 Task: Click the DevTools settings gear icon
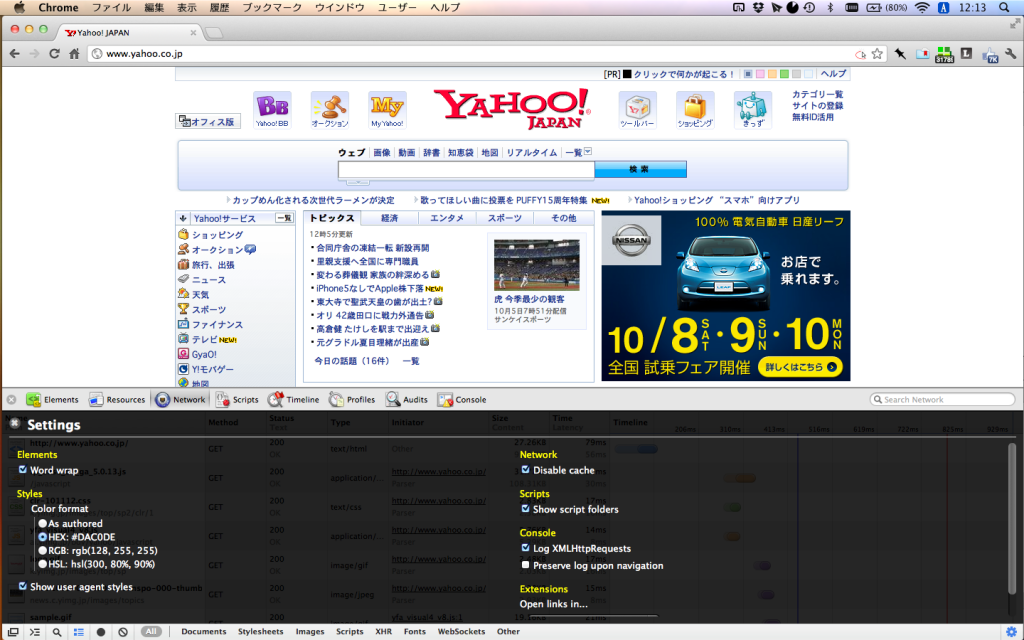point(1012,632)
